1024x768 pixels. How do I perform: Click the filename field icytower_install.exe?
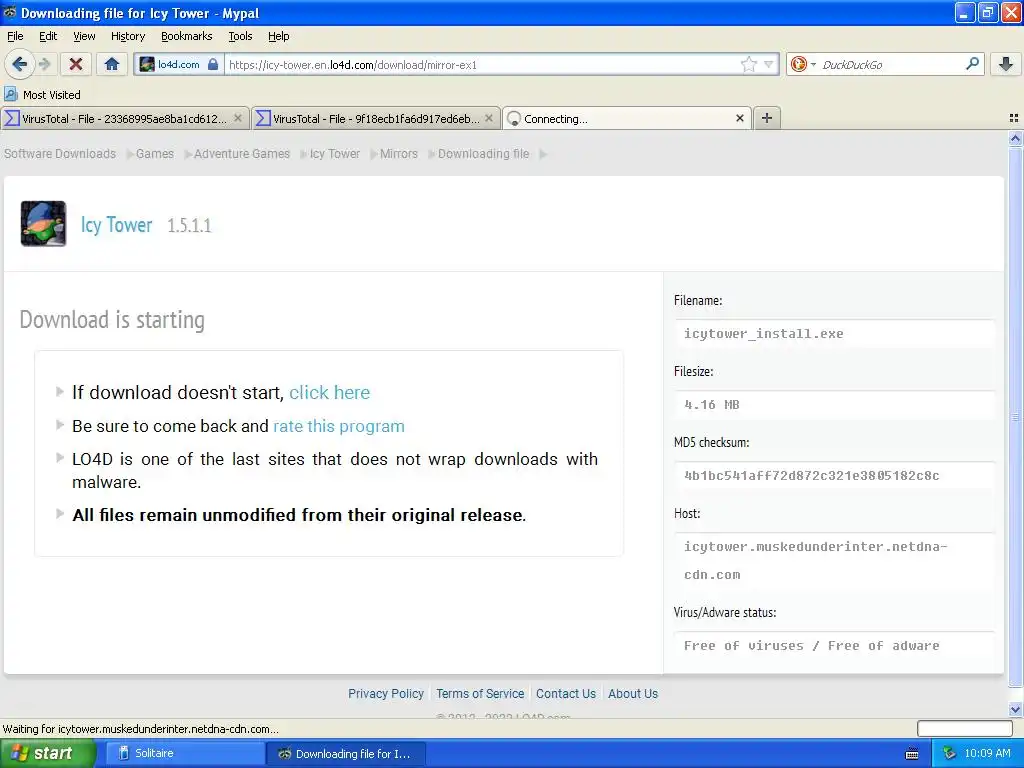[x=835, y=334]
